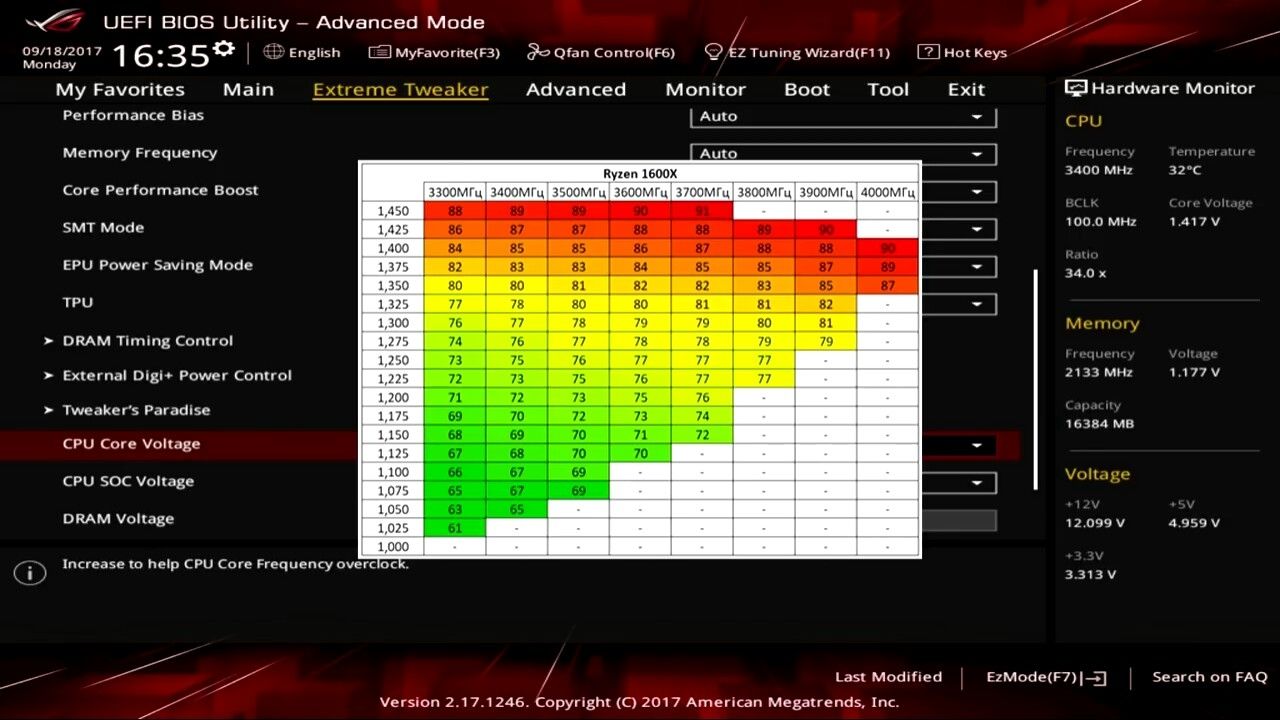The height and width of the screenshot is (720, 1280).
Task: Open the Advanced tab
Action: (576, 89)
